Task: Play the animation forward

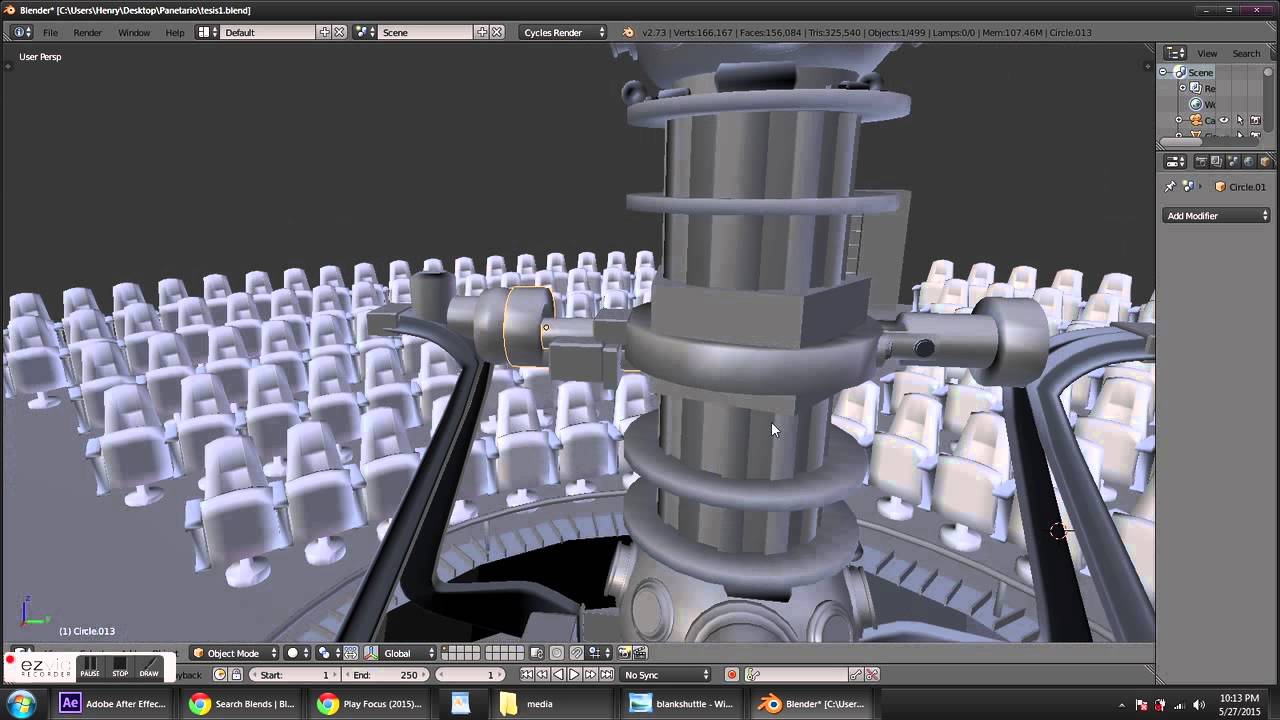Action: tap(574, 675)
